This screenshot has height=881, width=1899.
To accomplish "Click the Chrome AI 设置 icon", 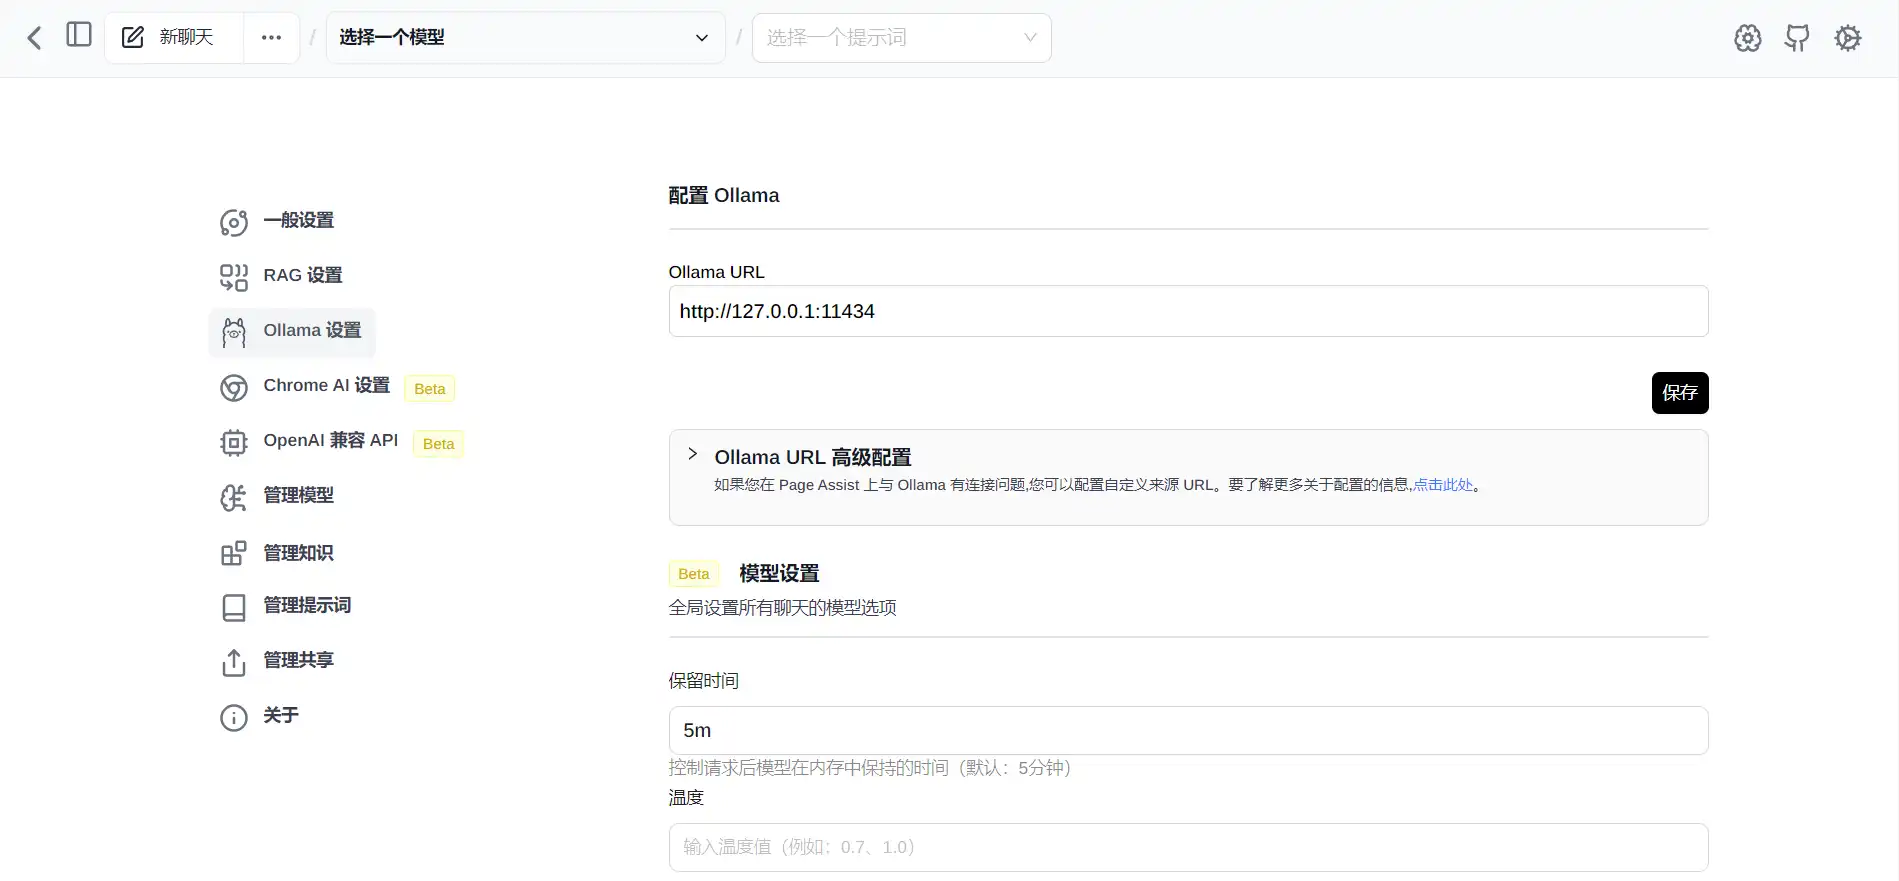I will click(234, 388).
